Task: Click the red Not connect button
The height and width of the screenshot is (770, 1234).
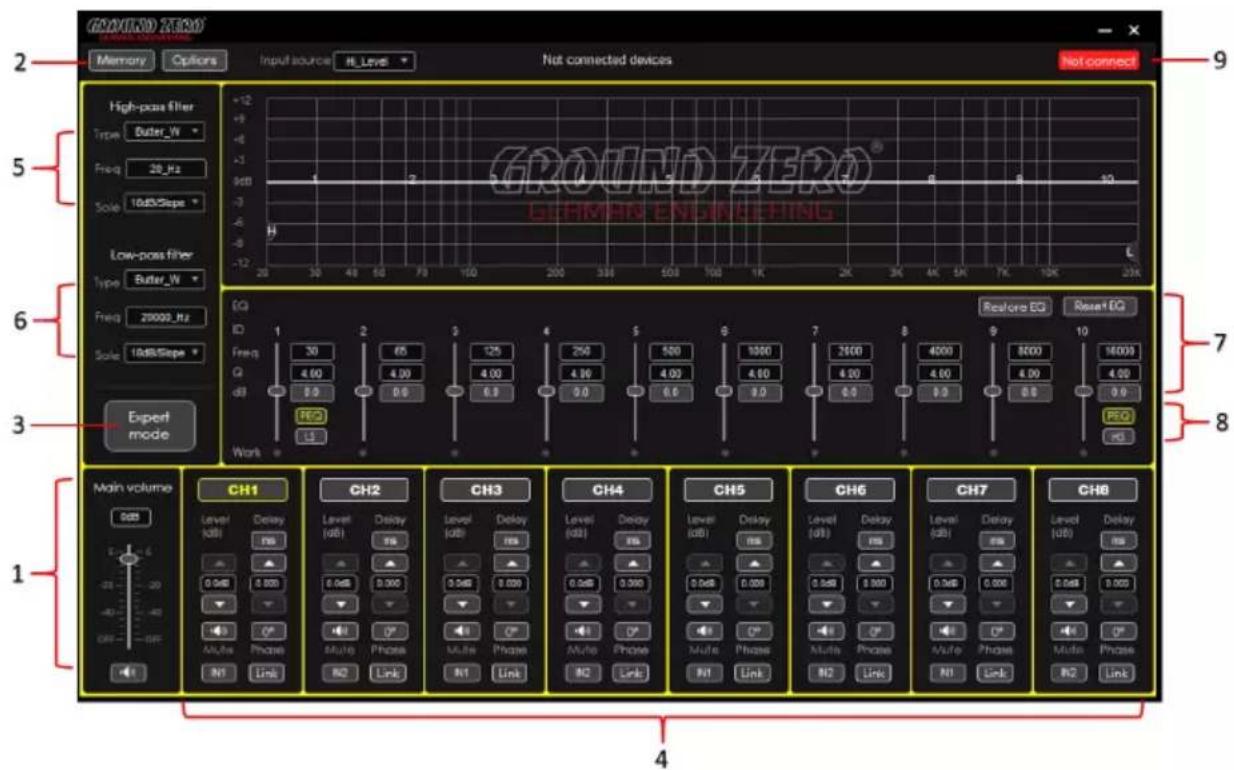Action: coord(1099,61)
